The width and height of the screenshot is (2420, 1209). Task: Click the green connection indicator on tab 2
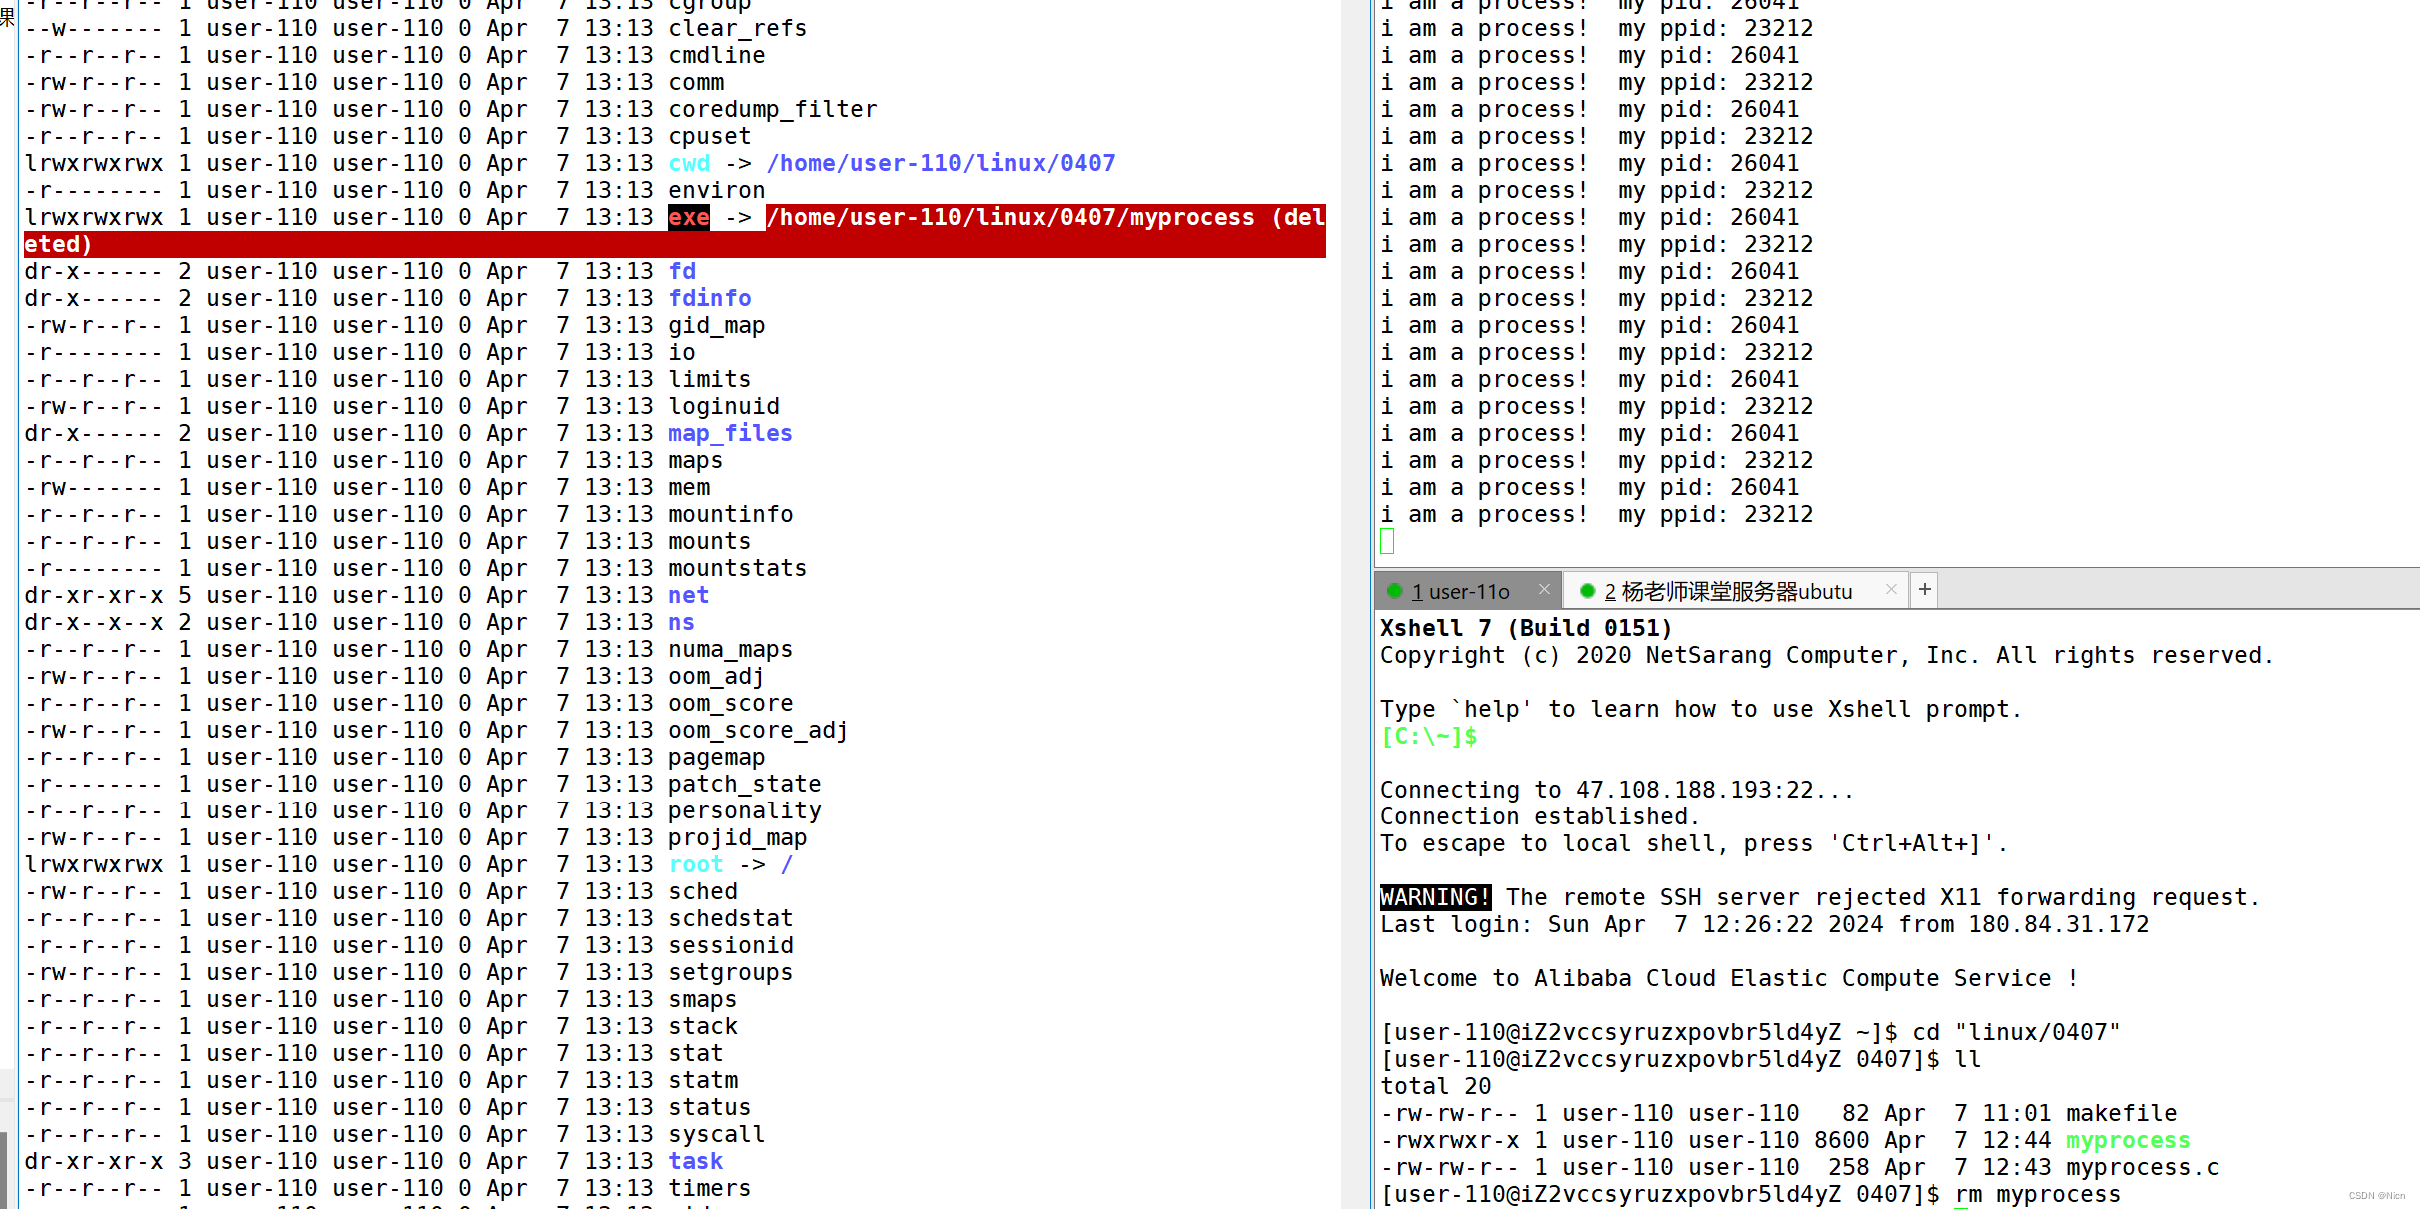click(x=1587, y=591)
